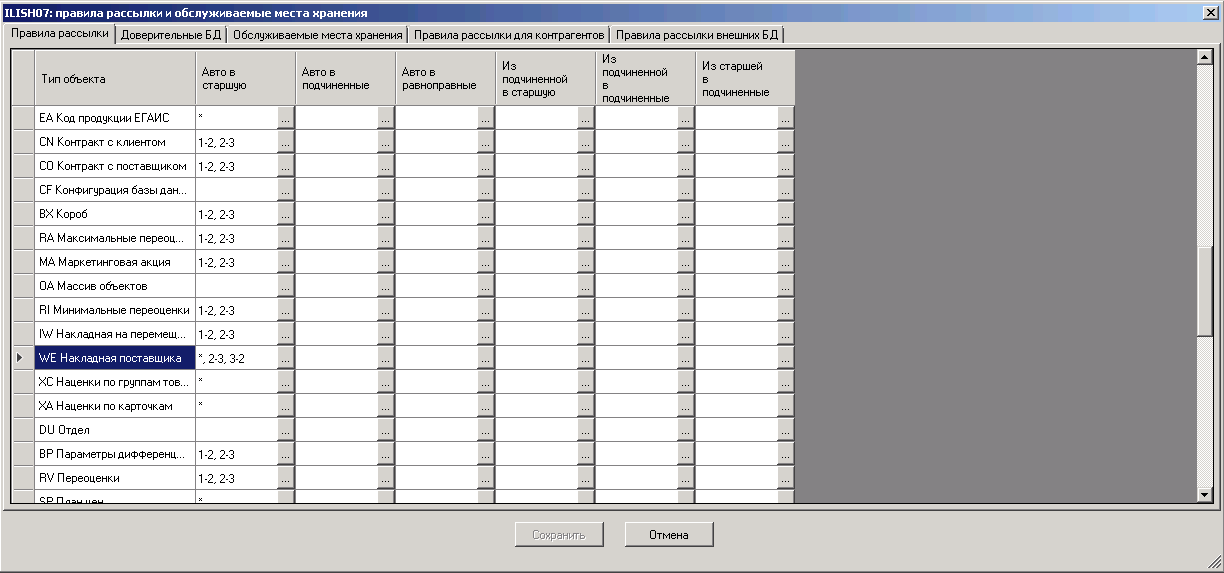Screen dimensions: 1224x573
Task: Click the Авто в равноправные column header
Action: [x=445, y=78]
